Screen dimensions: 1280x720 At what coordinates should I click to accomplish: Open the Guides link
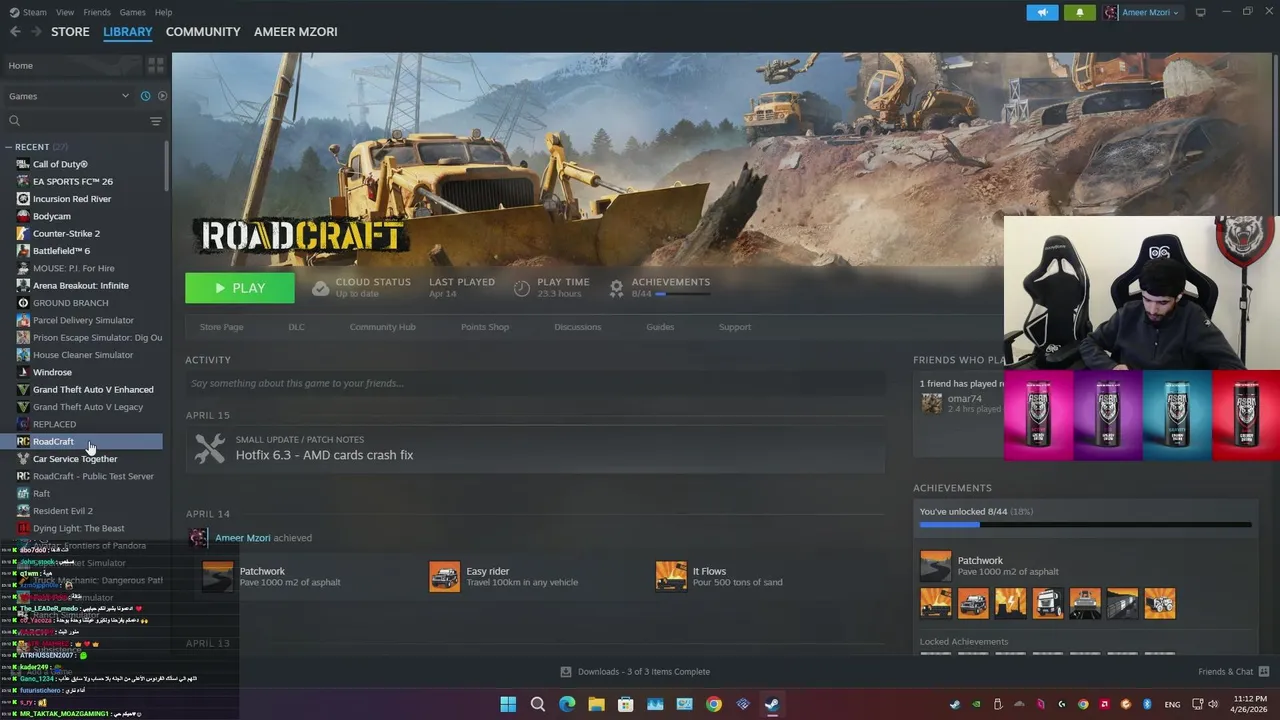pos(660,327)
